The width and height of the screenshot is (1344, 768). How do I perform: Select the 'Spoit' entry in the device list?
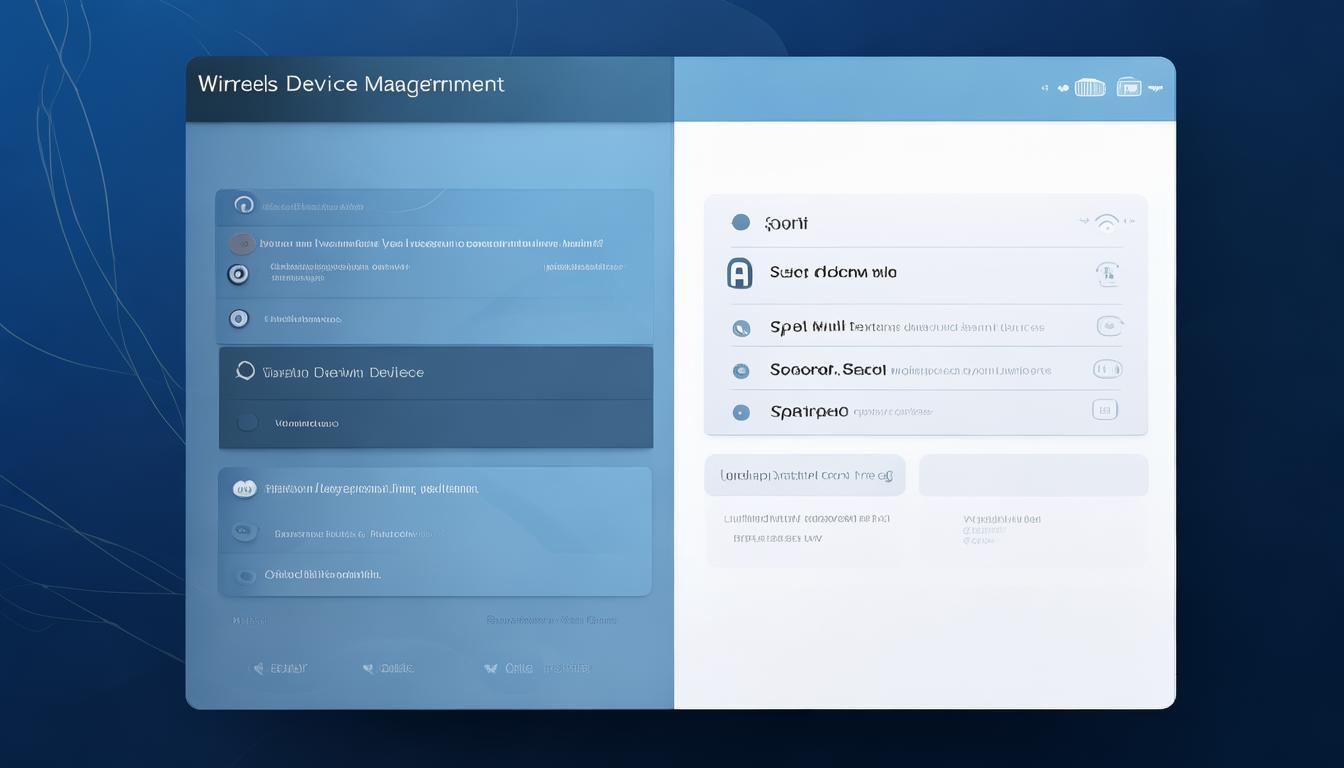787,223
